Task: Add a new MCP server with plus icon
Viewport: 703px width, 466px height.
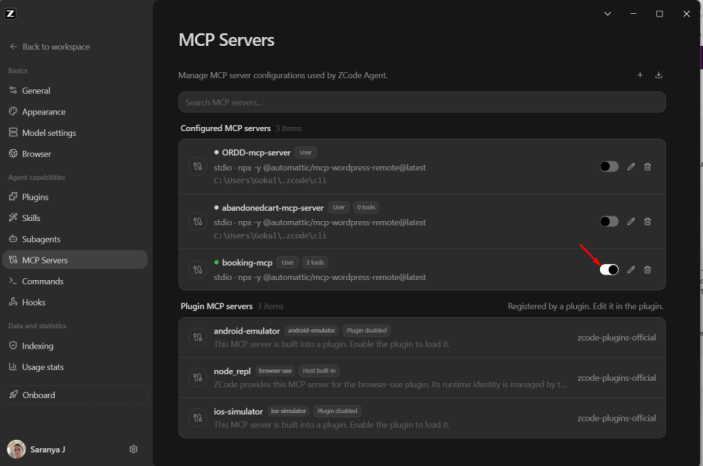Action: coord(640,75)
